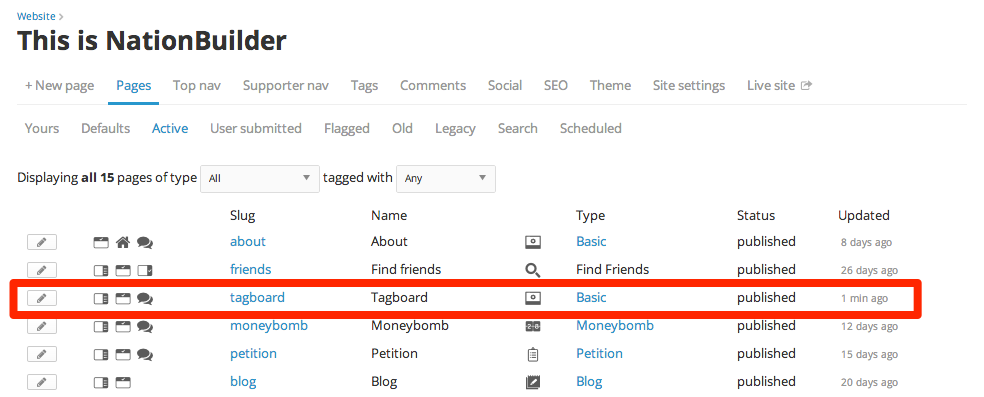Click the magnifier type icon for Find friends
Image resolution: width=984 pixels, height=397 pixels.
[x=533, y=270]
